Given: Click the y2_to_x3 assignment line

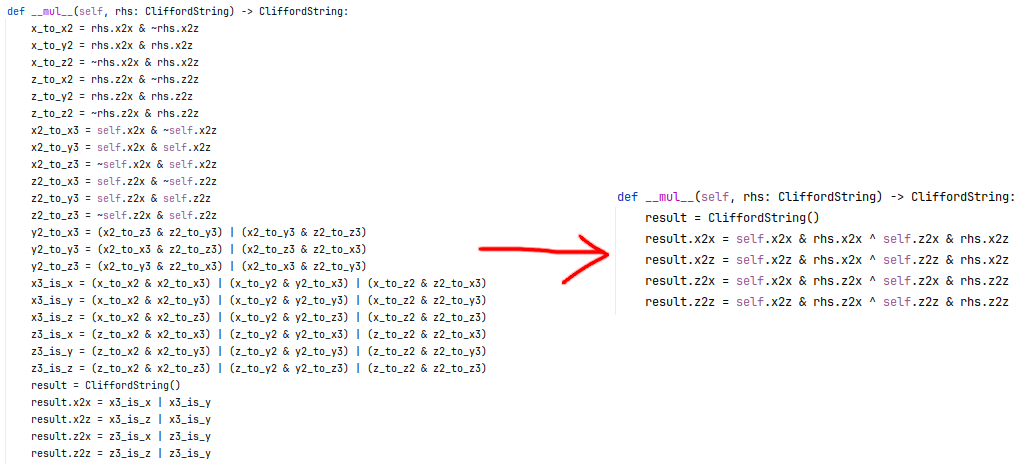Looking at the screenshot, I should pyautogui.click(x=198, y=232).
